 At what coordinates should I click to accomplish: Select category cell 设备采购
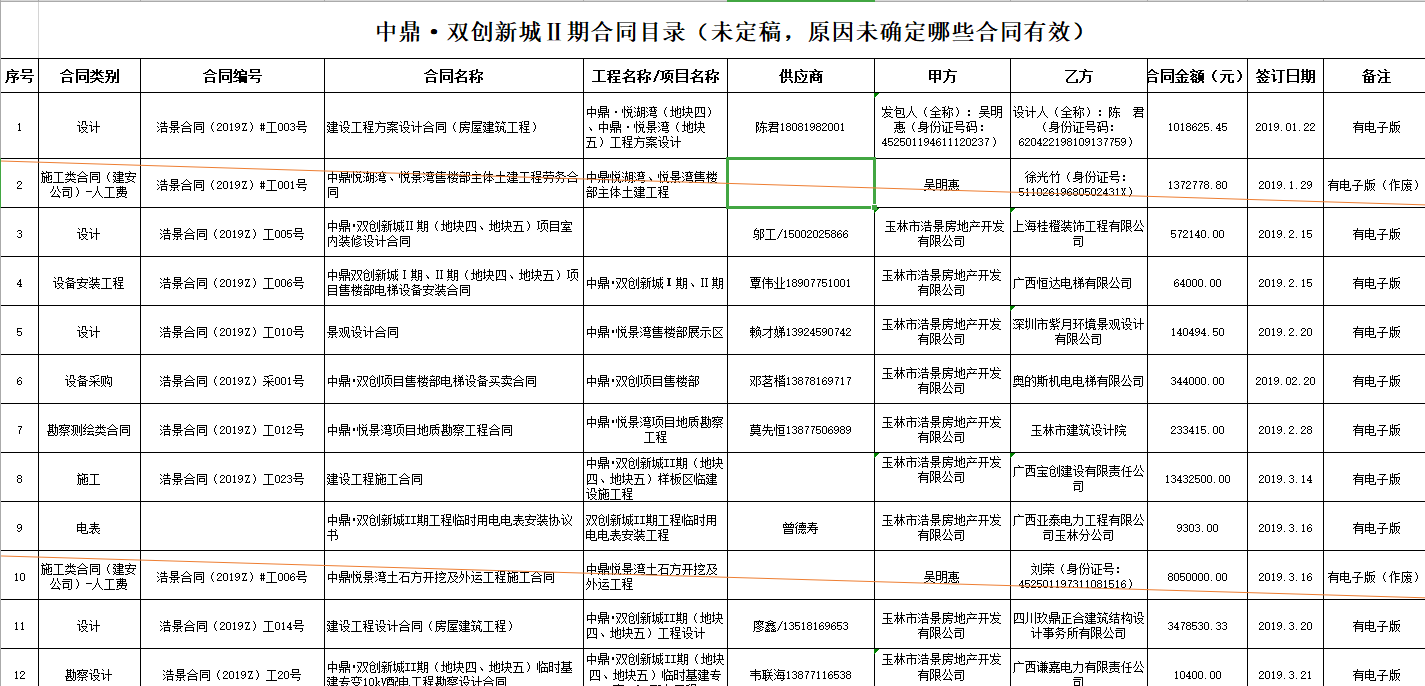click(x=90, y=381)
